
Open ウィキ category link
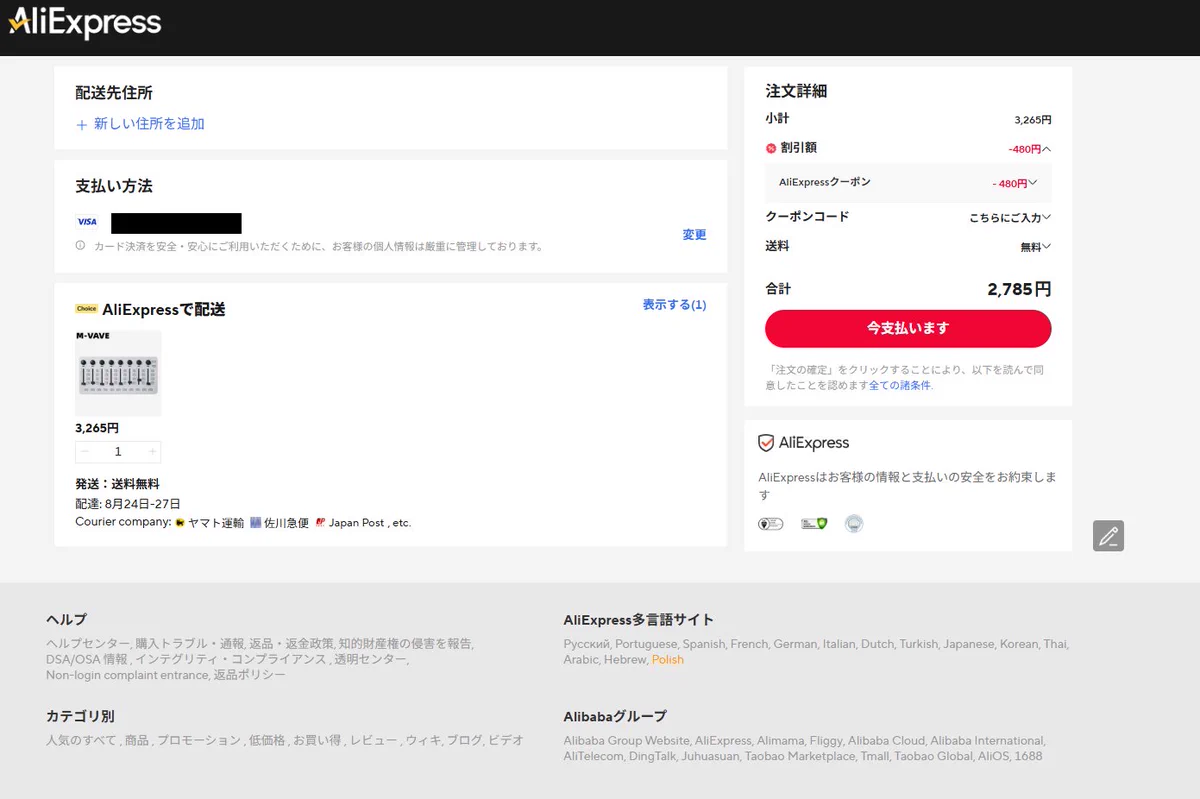pyautogui.click(x=422, y=741)
